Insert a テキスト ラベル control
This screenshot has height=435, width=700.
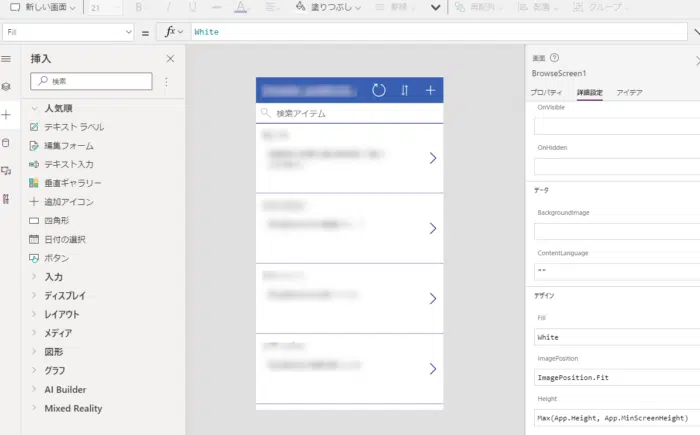pos(73,127)
